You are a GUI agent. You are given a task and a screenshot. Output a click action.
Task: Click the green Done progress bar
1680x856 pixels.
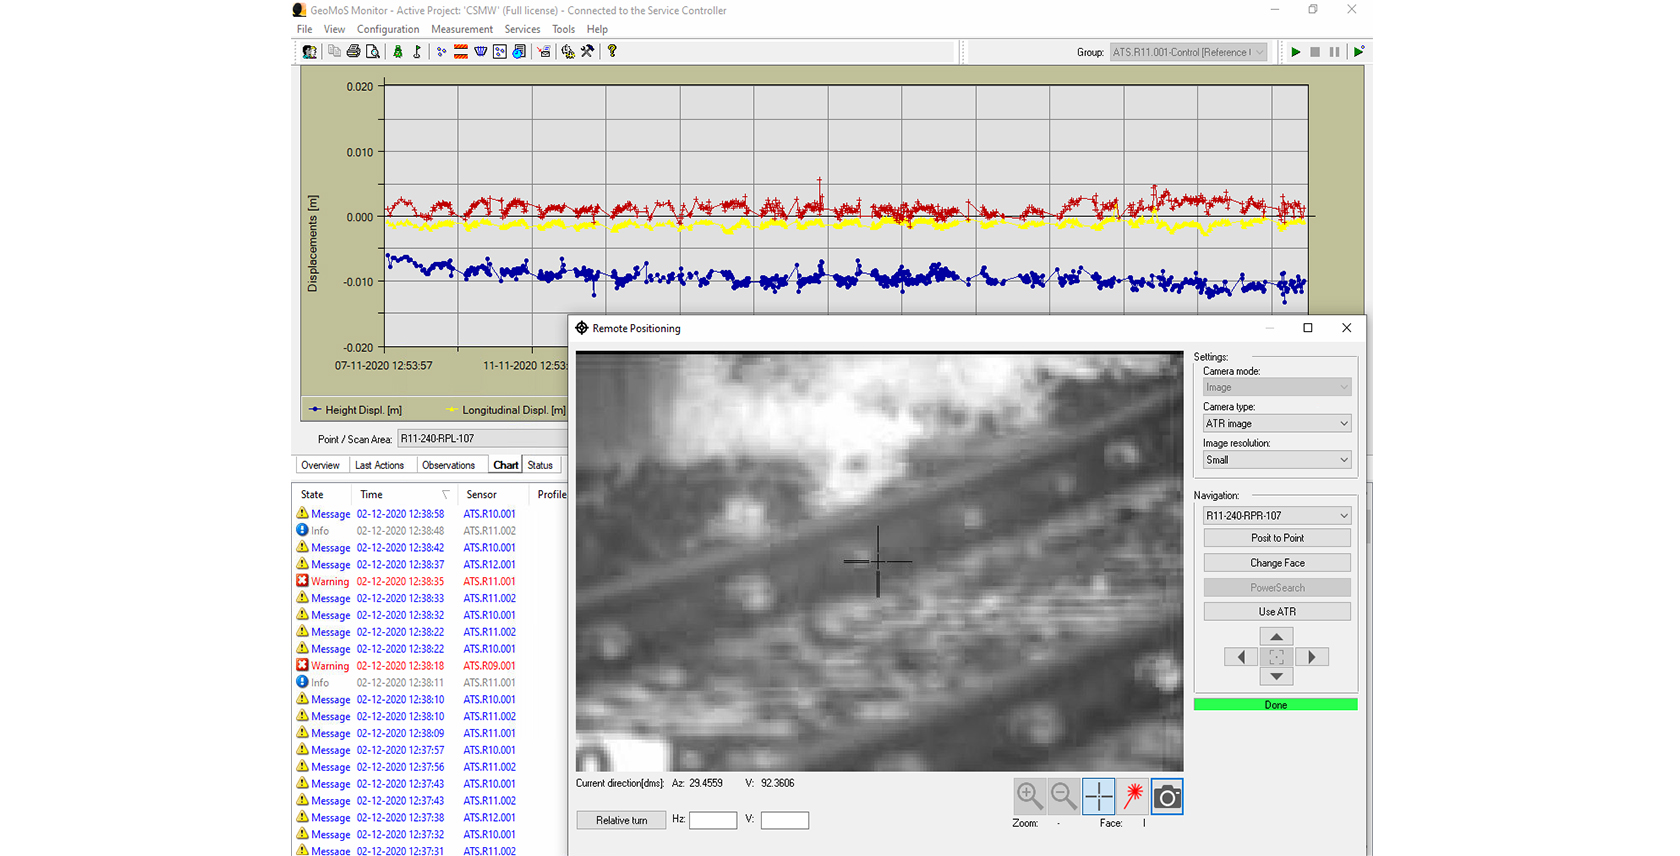click(x=1275, y=705)
